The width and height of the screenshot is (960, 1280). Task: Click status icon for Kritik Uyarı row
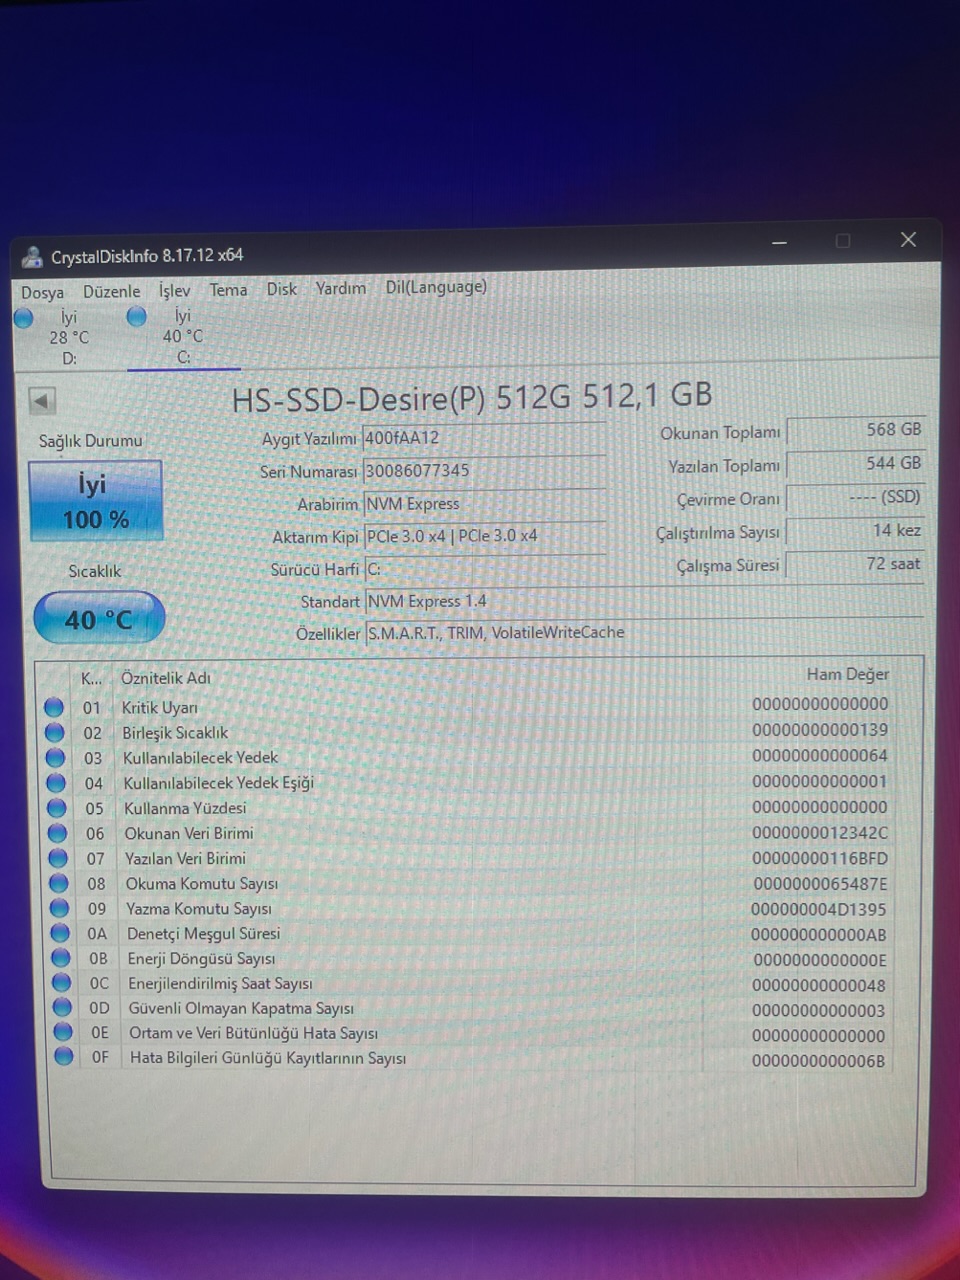[x=55, y=708]
